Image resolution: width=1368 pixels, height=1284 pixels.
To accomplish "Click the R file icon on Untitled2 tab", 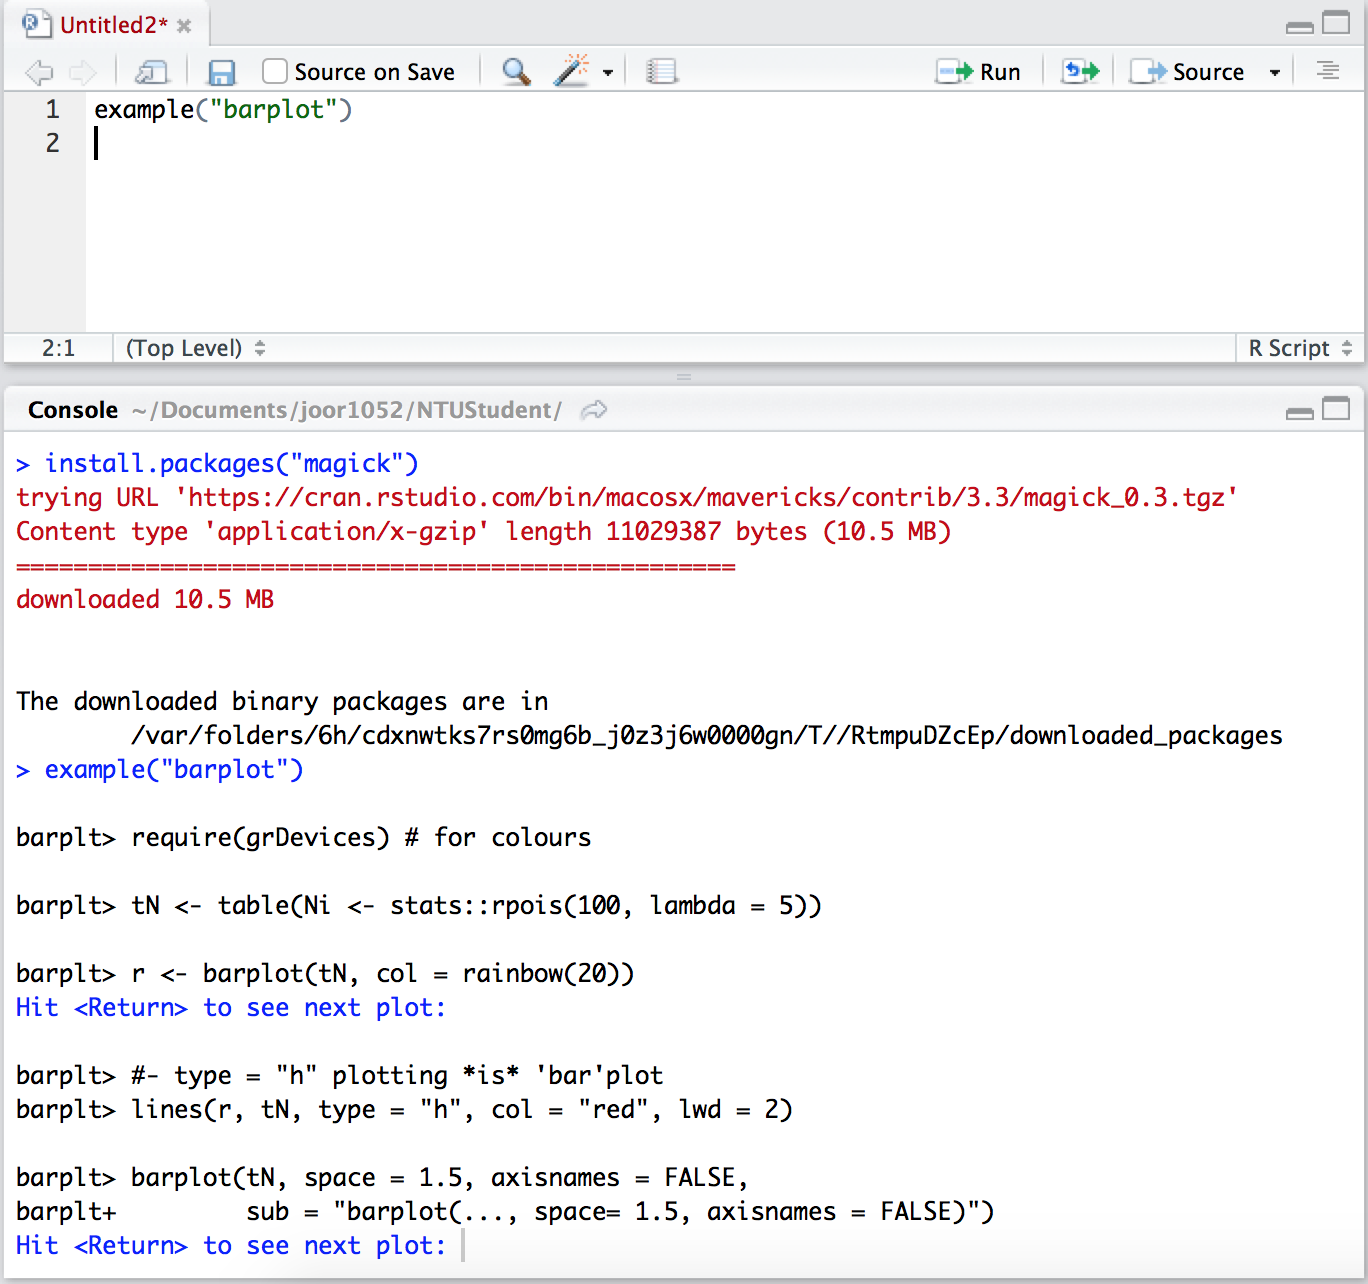I will (x=36, y=24).
